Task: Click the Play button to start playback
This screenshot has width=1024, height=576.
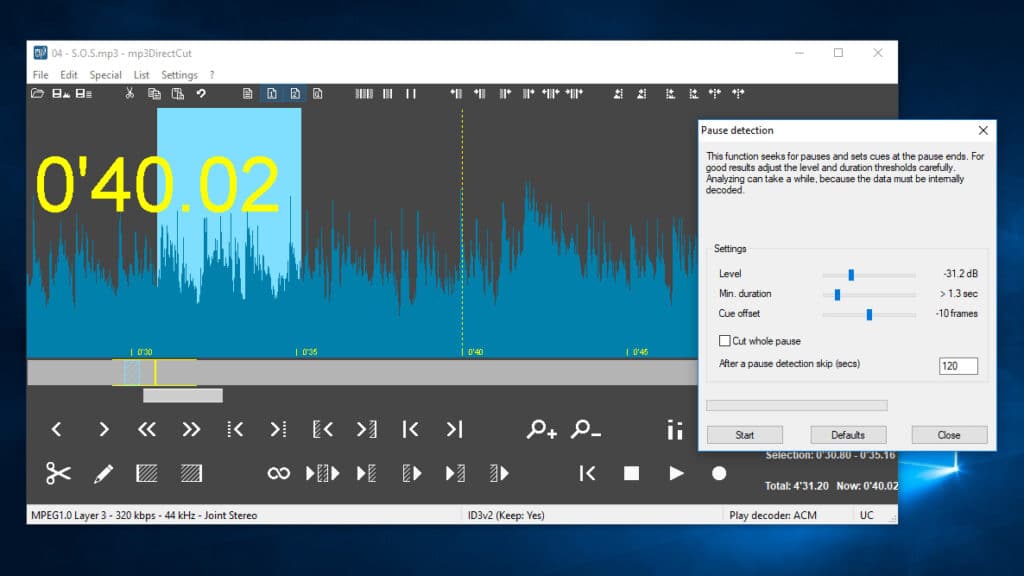Action: [x=676, y=472]
